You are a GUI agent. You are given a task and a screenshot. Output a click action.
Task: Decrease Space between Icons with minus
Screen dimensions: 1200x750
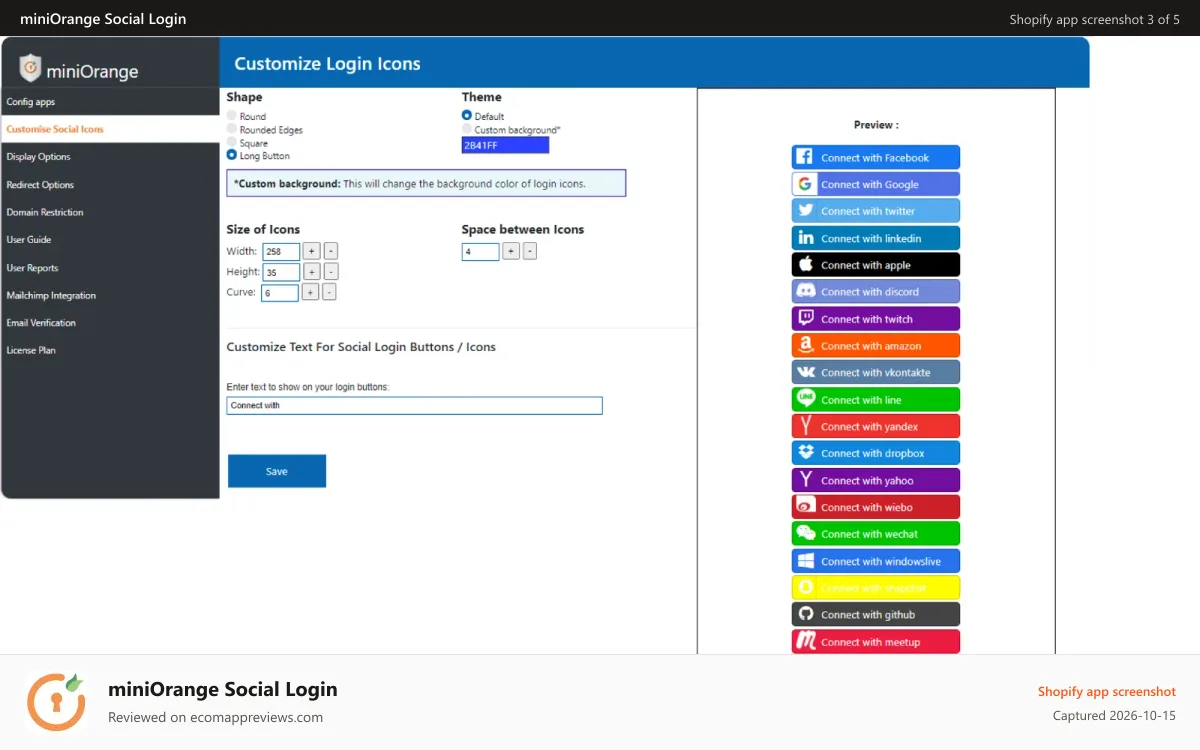pyautogui.click(x=530, y=251)
